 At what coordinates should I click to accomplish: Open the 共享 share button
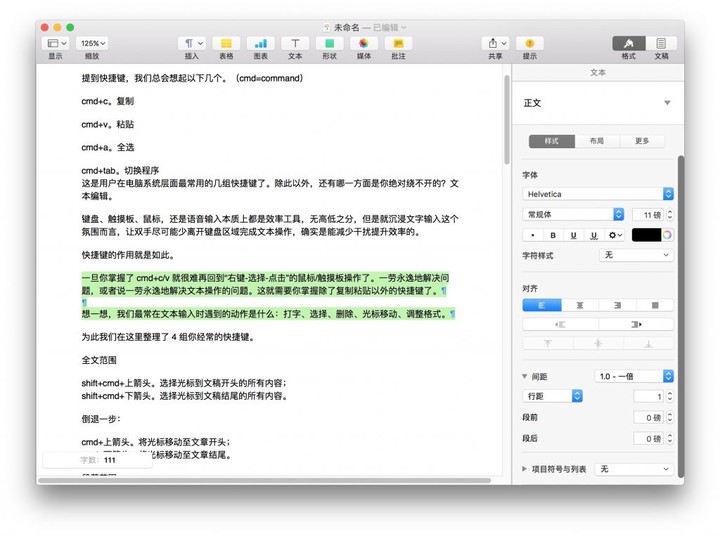[495, 43]
